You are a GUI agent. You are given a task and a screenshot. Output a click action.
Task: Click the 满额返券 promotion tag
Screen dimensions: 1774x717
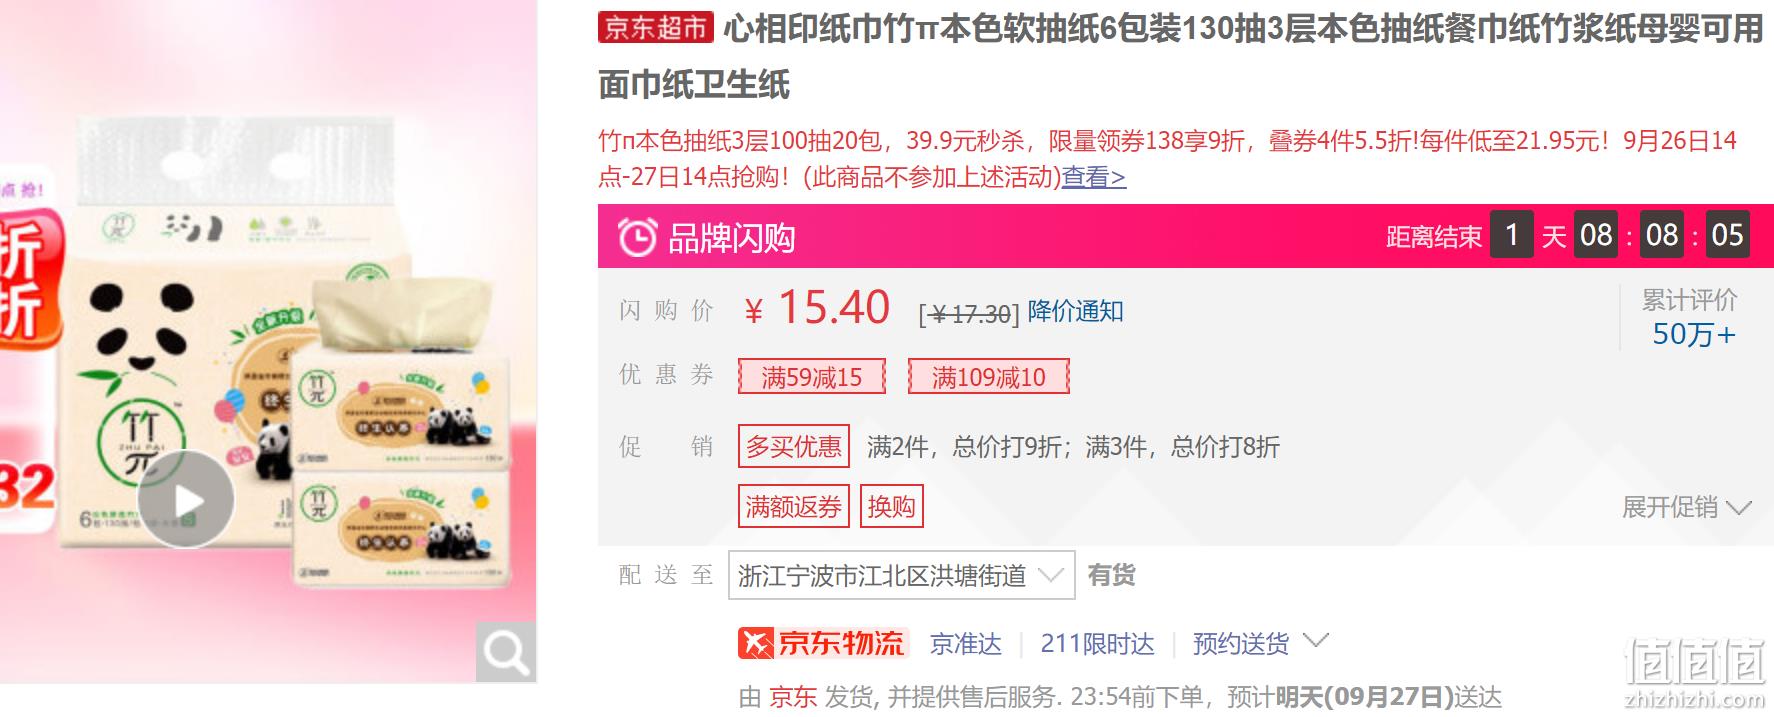click(794, 506)
